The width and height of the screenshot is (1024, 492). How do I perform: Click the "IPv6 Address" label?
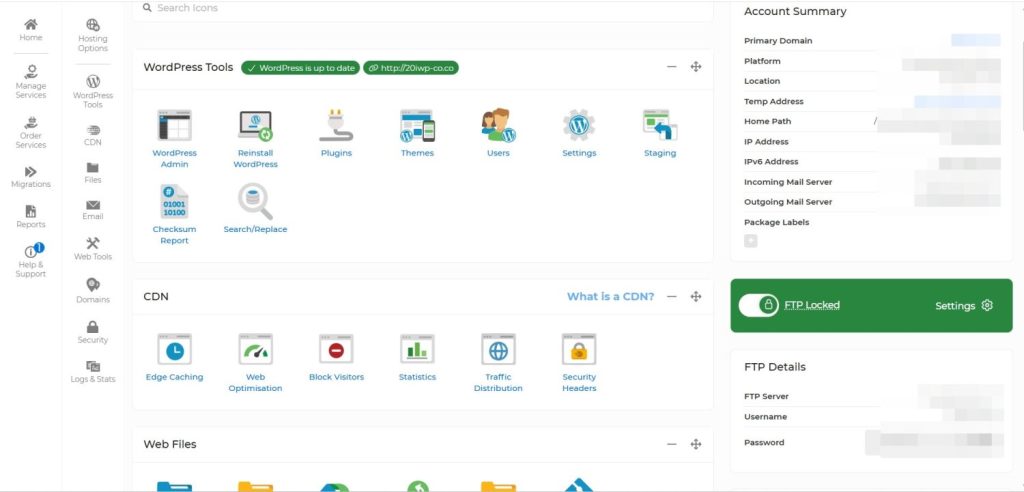click(x=771, y=161)
